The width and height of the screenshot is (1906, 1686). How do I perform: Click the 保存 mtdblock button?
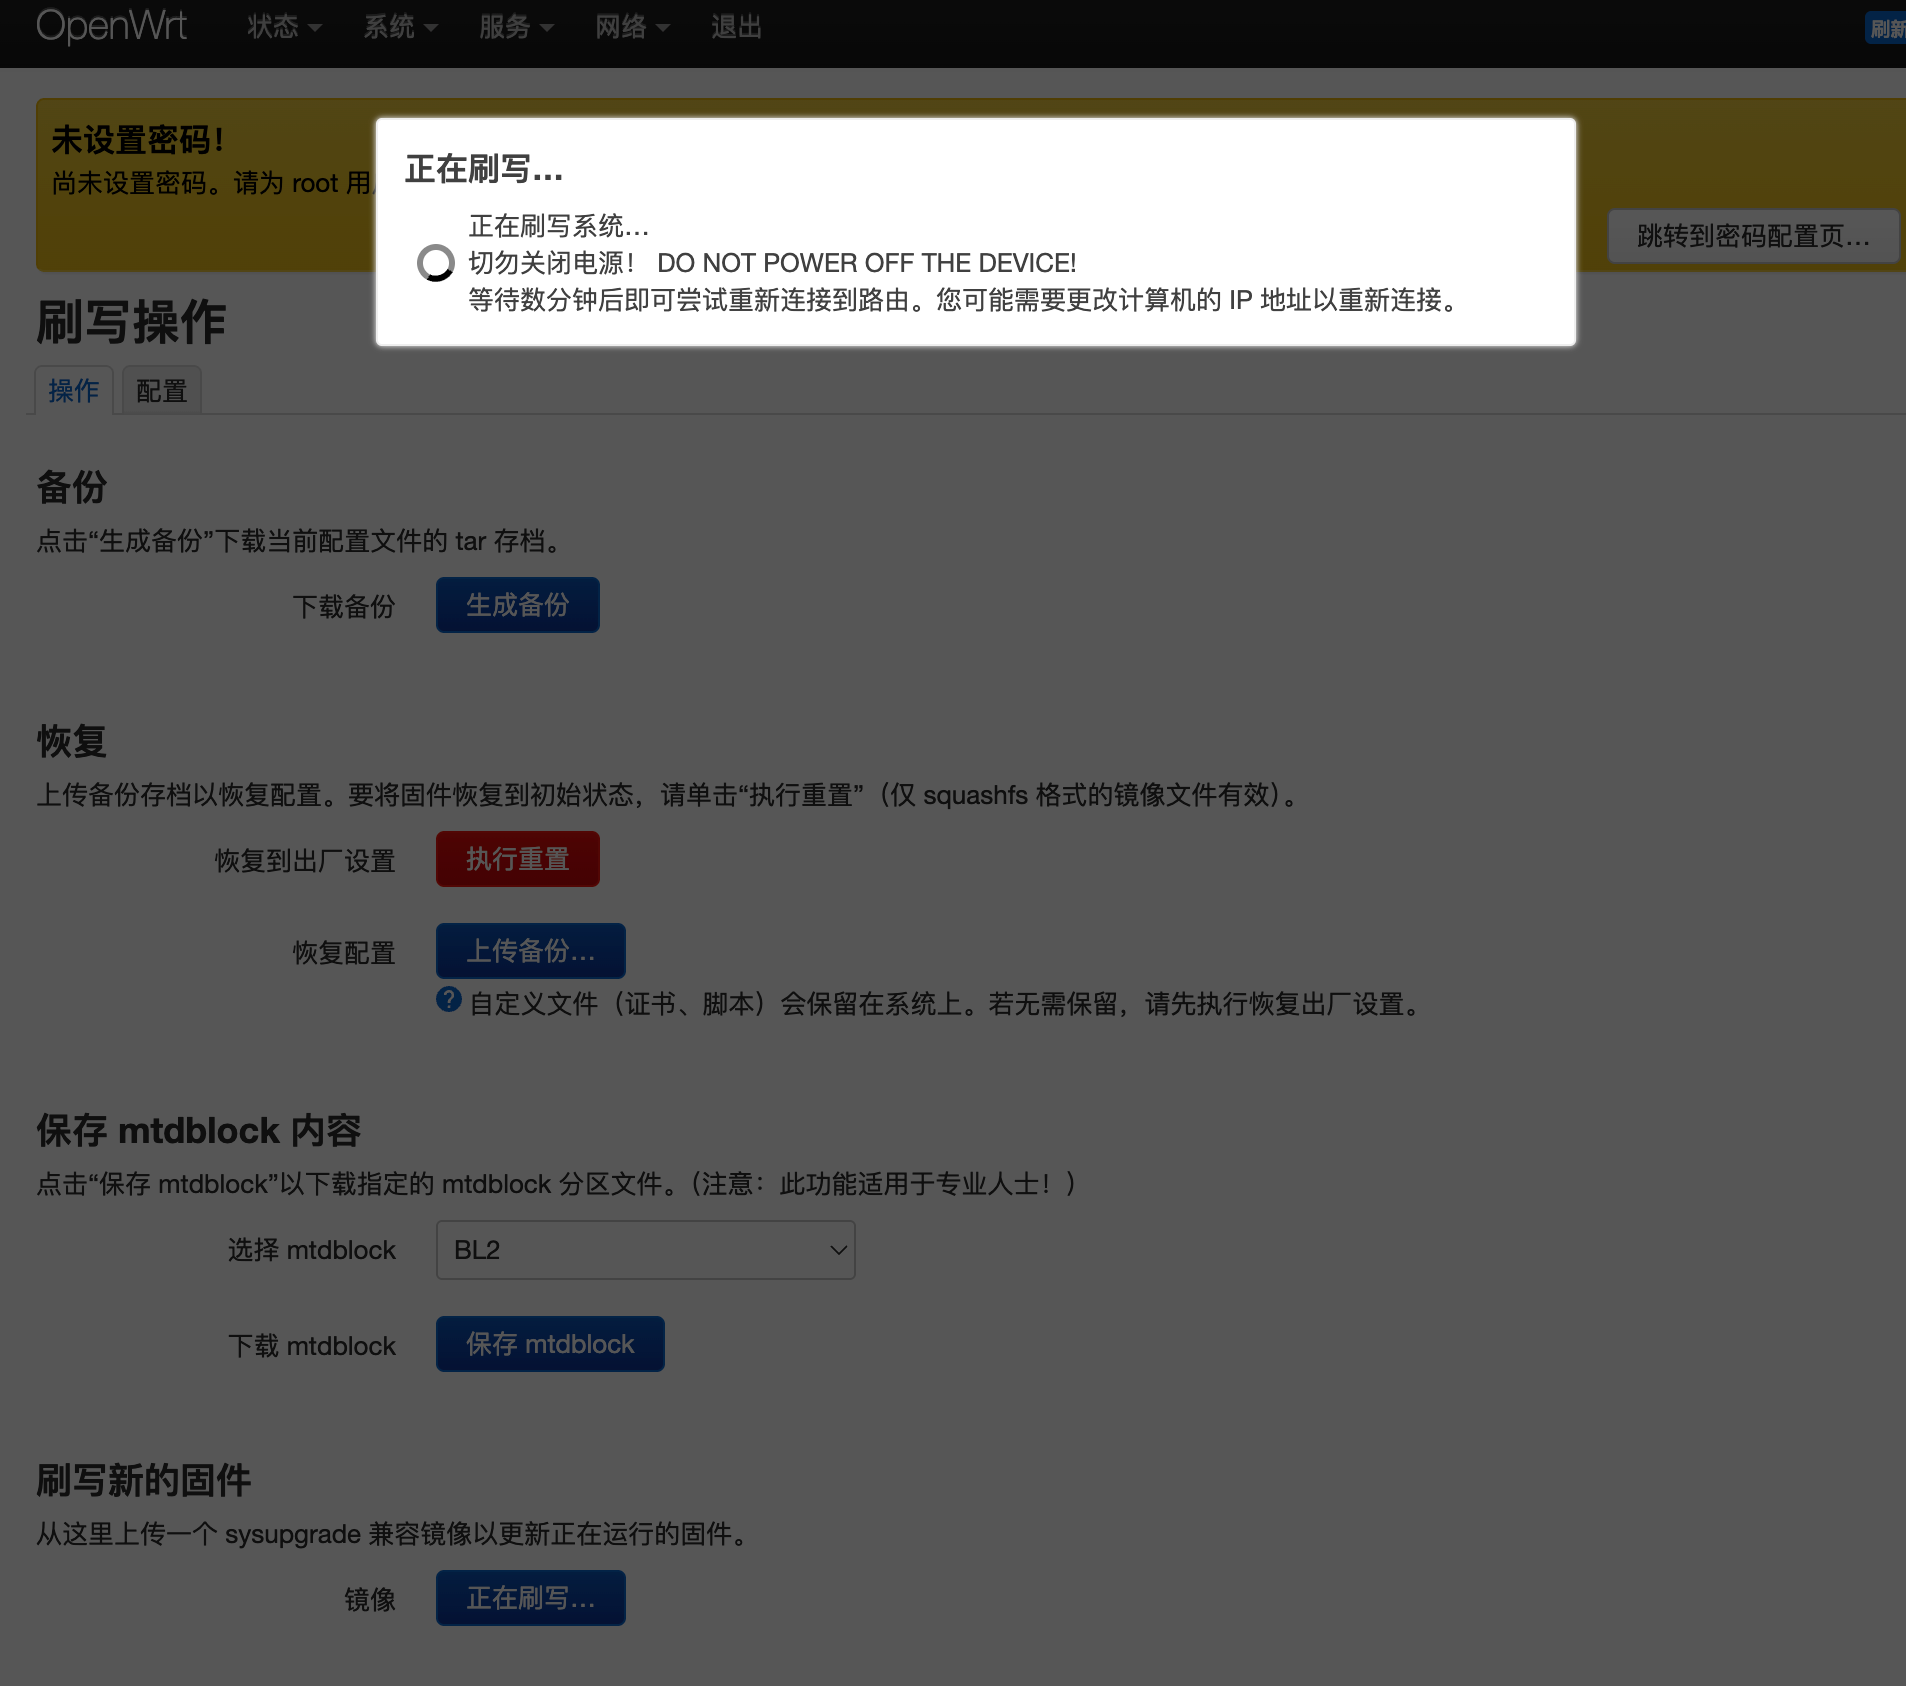click(x=550, y=1344)
